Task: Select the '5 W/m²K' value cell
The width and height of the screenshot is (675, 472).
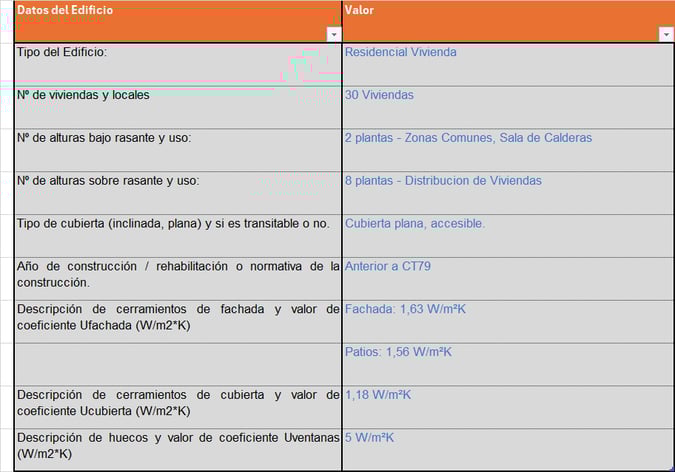Action: pyautogui.click(x=508, y=450)
